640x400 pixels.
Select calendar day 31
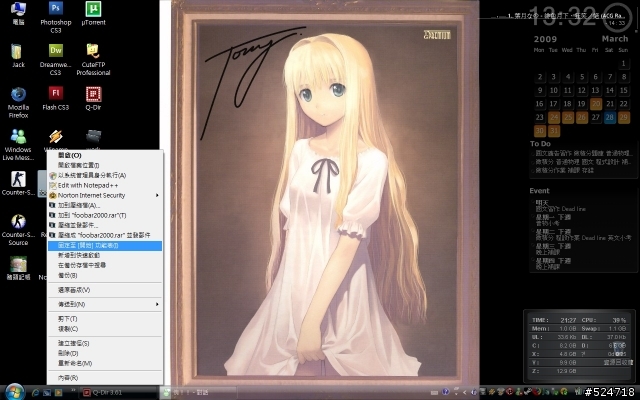point(554,131)
